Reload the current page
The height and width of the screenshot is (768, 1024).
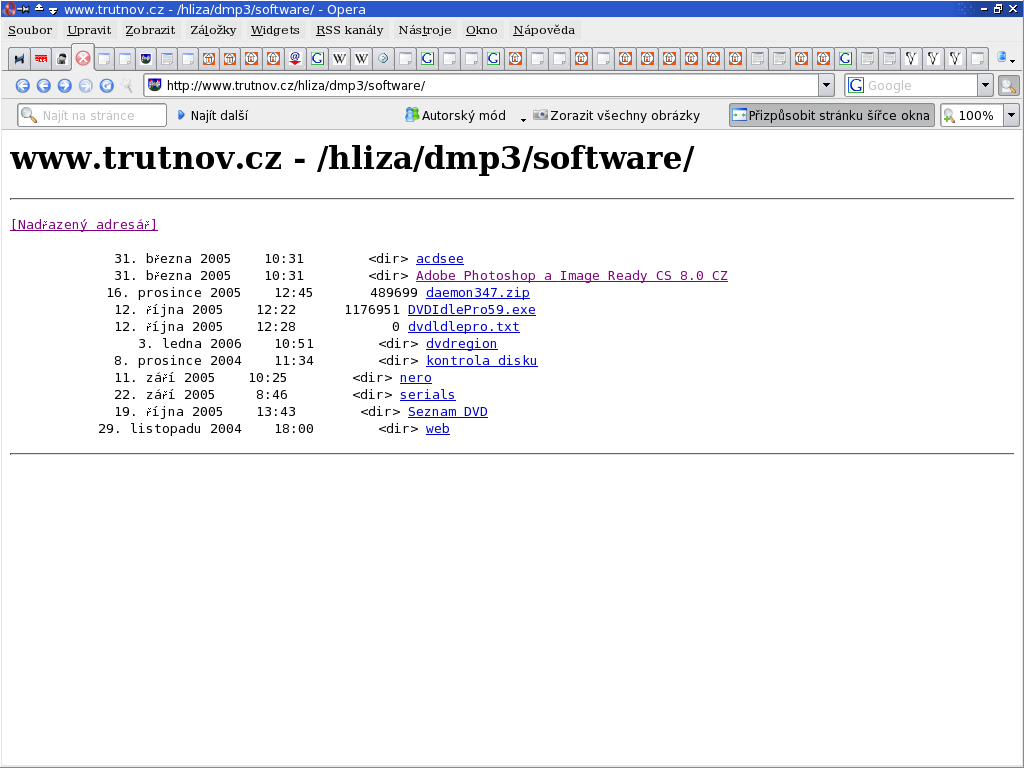point(106,86)
